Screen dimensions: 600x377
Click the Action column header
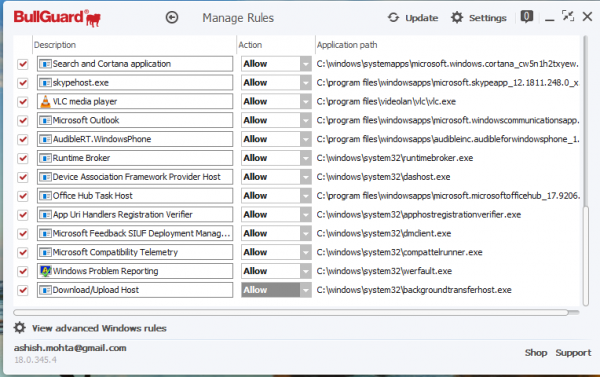click(250, 45)
